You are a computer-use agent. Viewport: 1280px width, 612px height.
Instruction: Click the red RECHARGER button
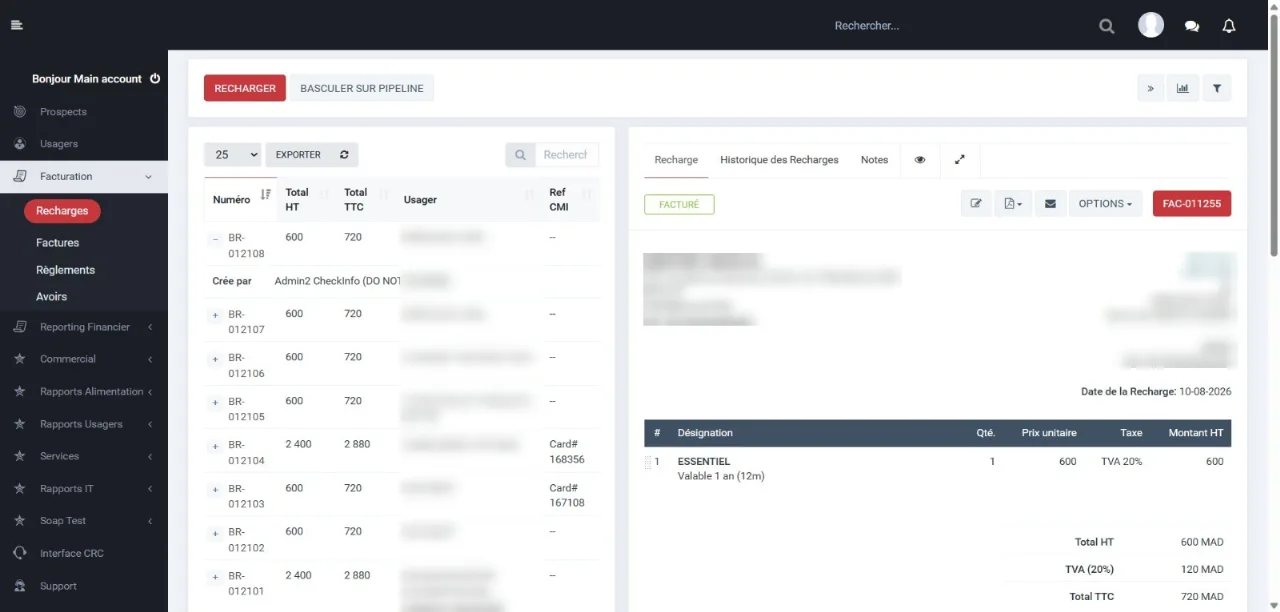tap(245, 88)
